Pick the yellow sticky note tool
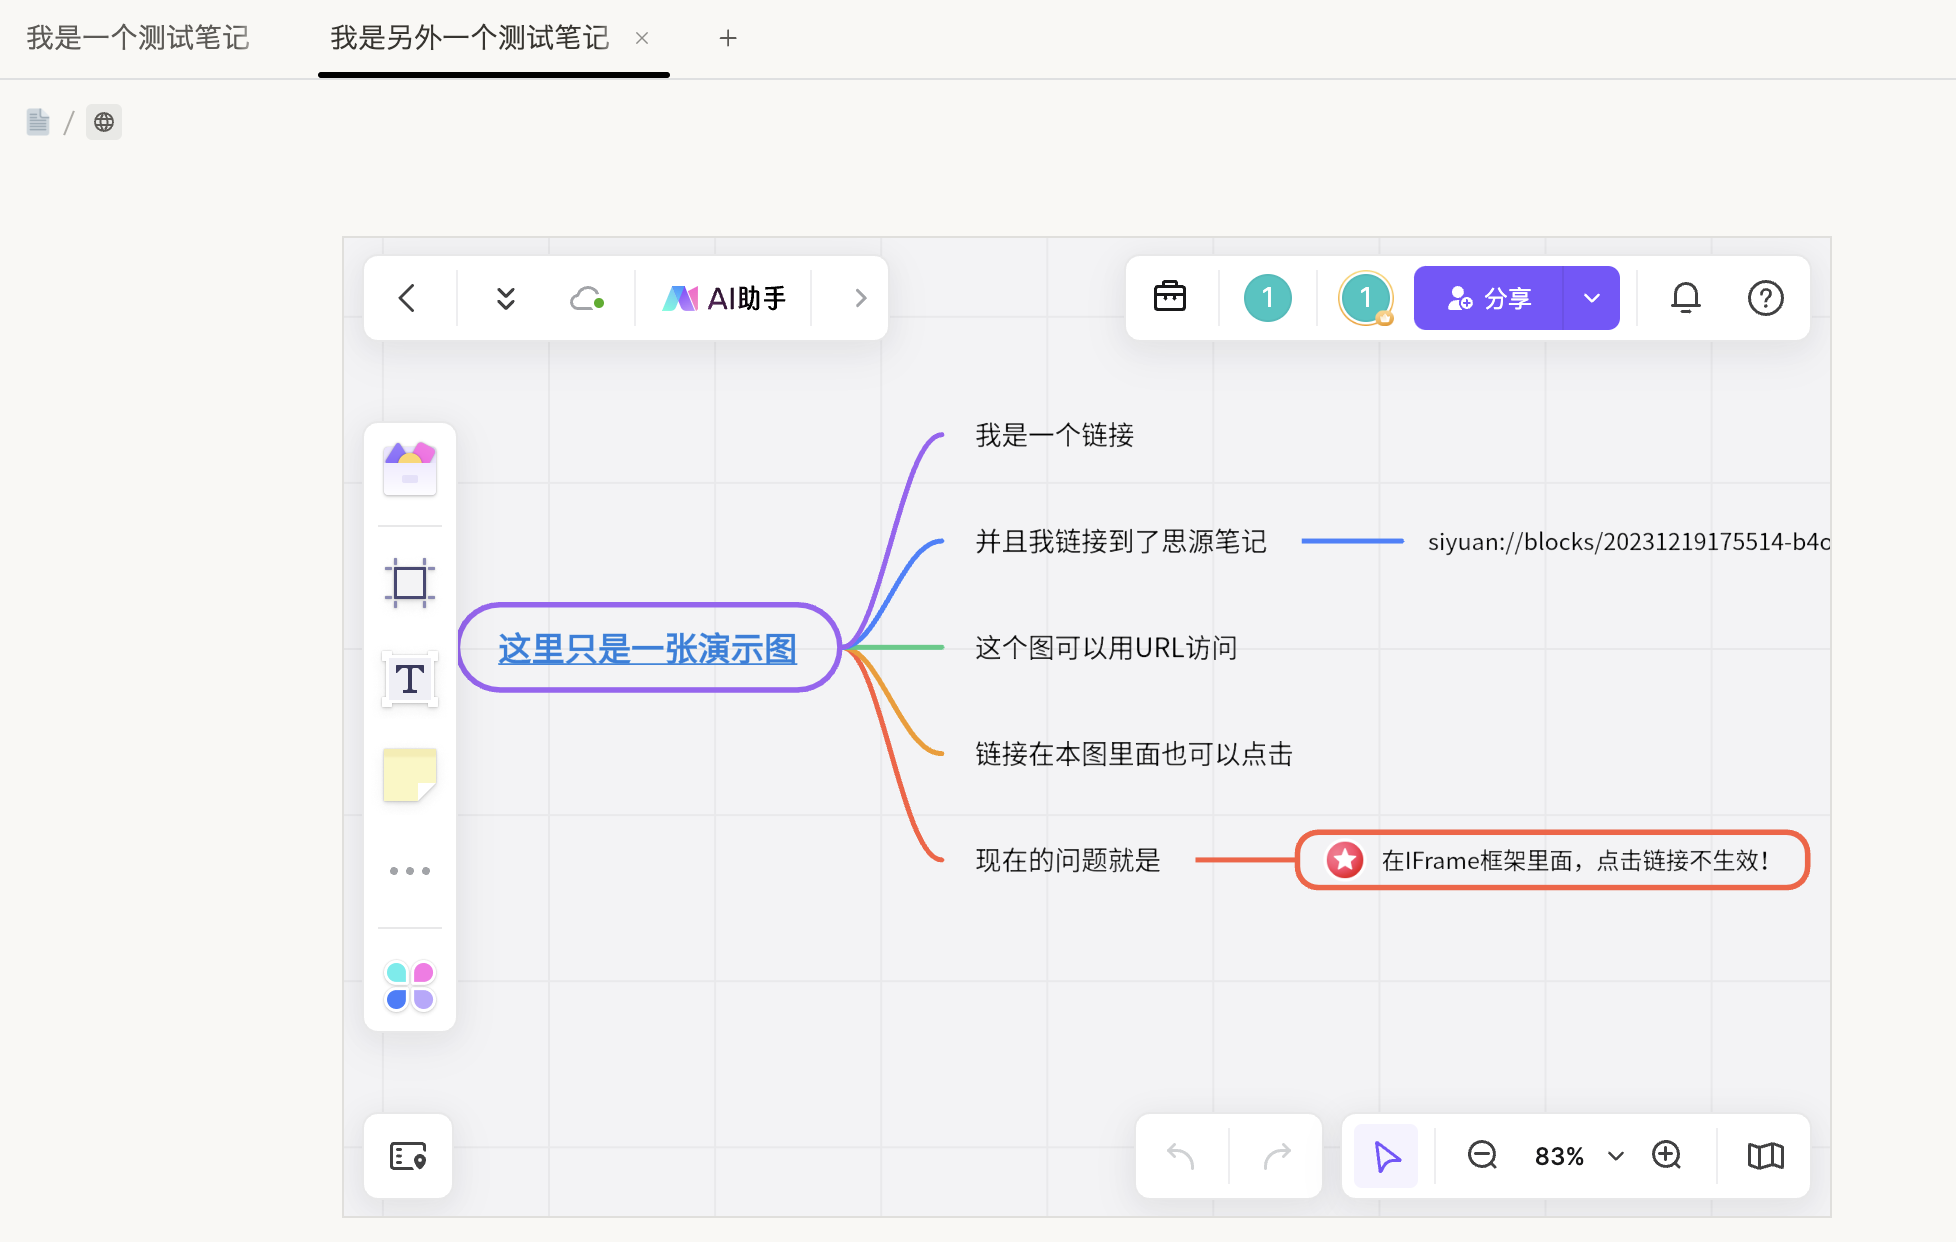 [409, 775]
